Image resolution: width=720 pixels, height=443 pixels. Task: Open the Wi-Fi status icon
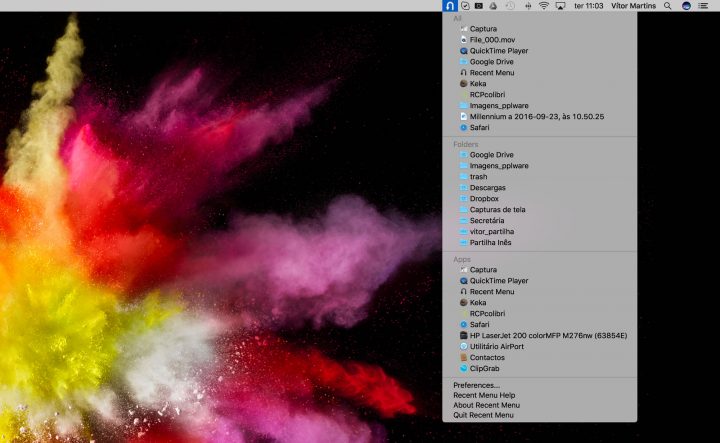pos(544,6)
